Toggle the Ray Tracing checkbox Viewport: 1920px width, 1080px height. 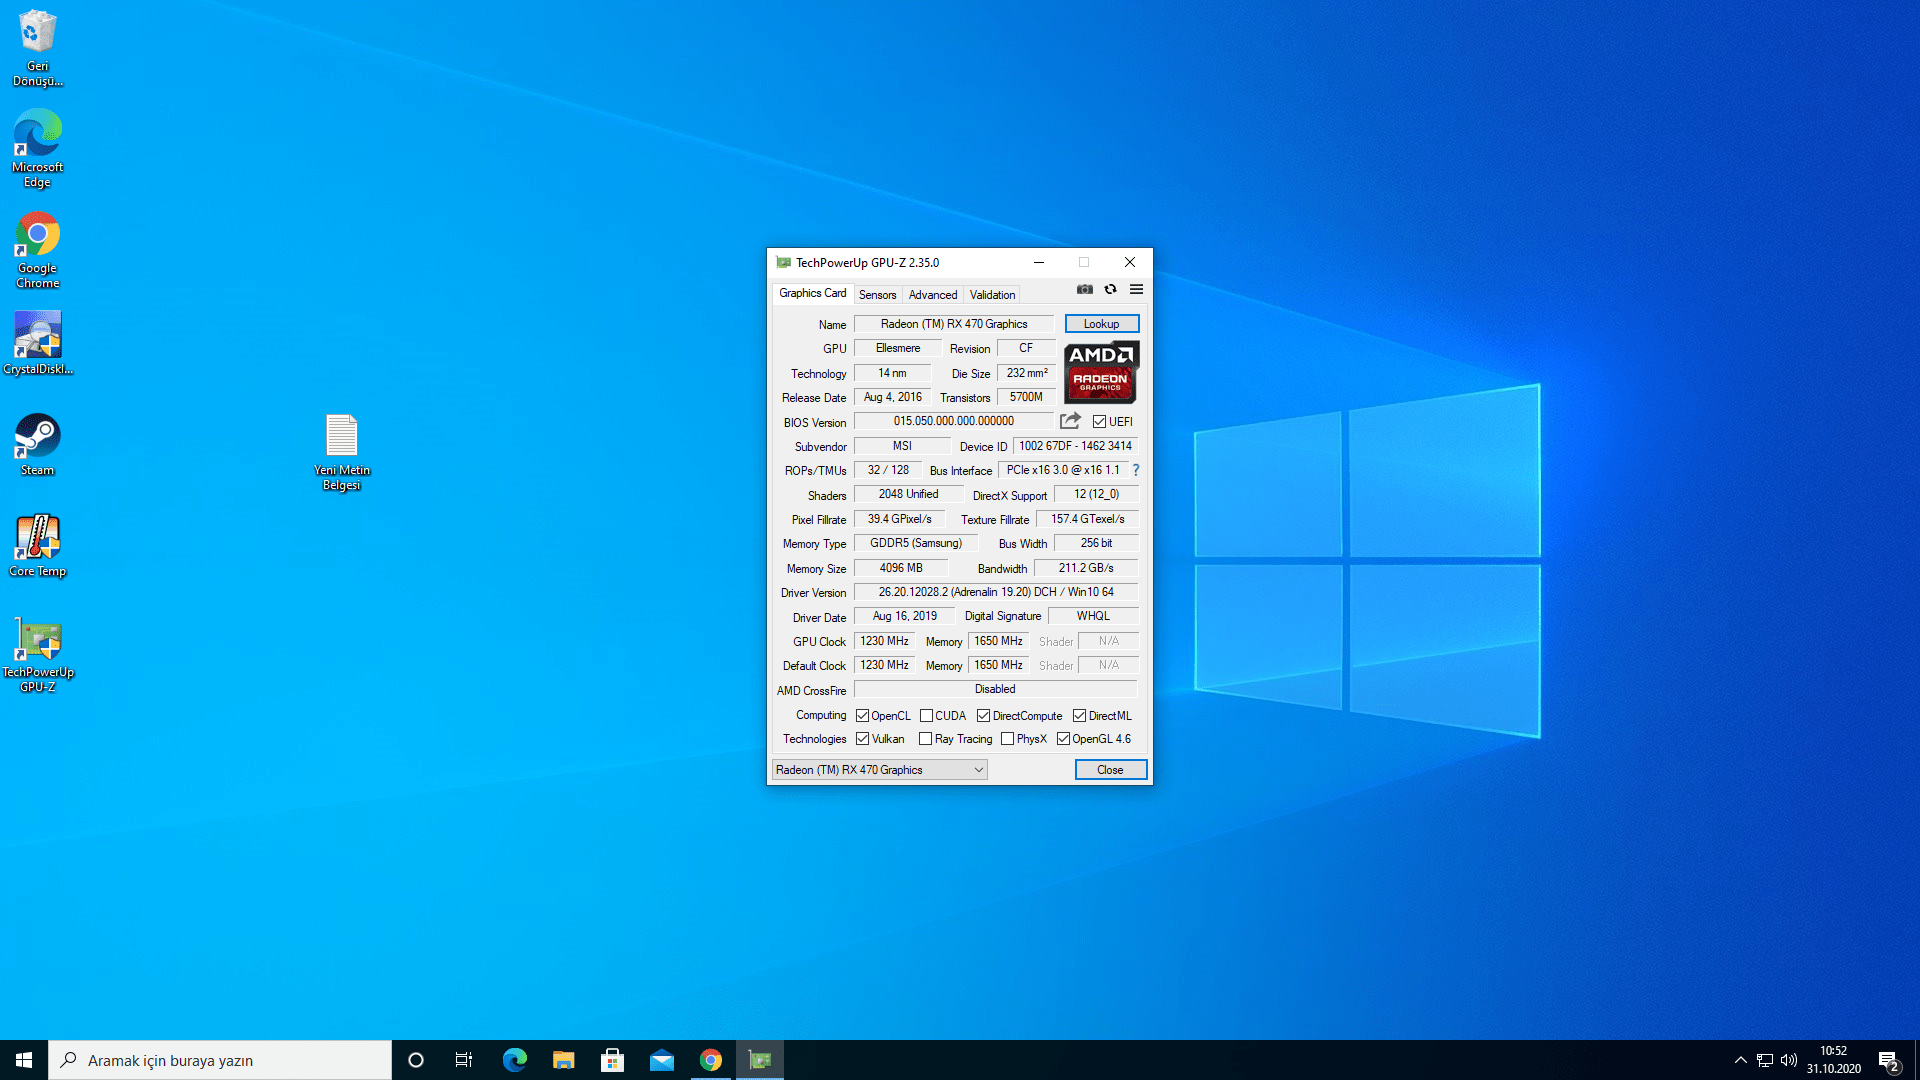[925, 739]
